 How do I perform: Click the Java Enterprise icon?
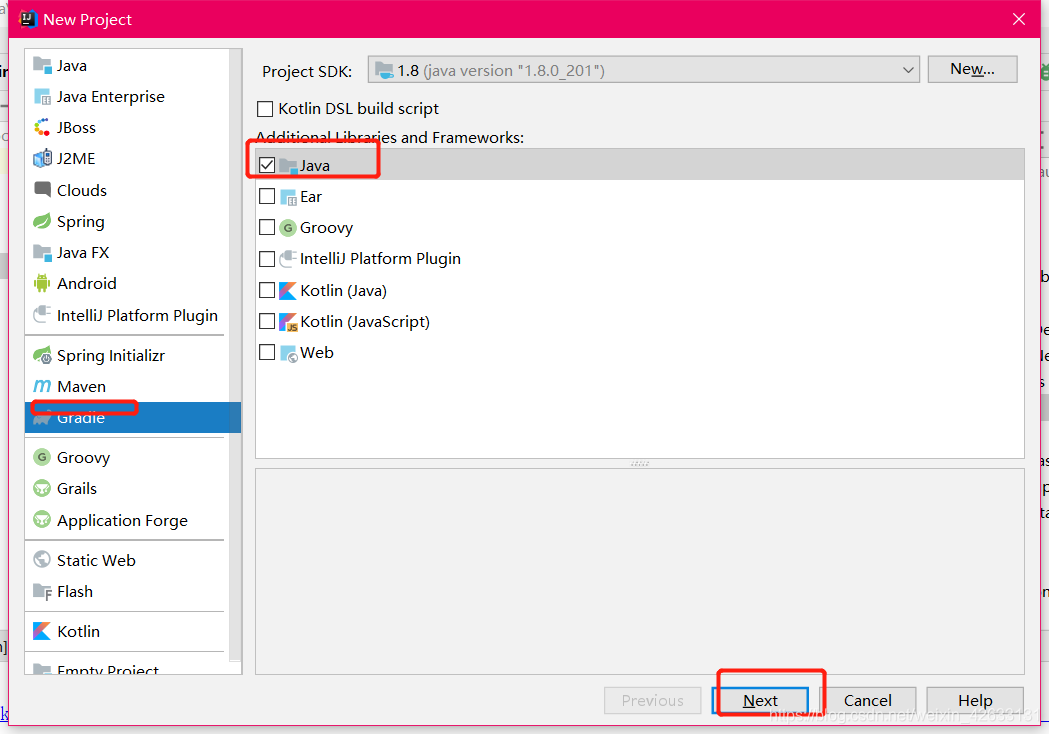42,97
